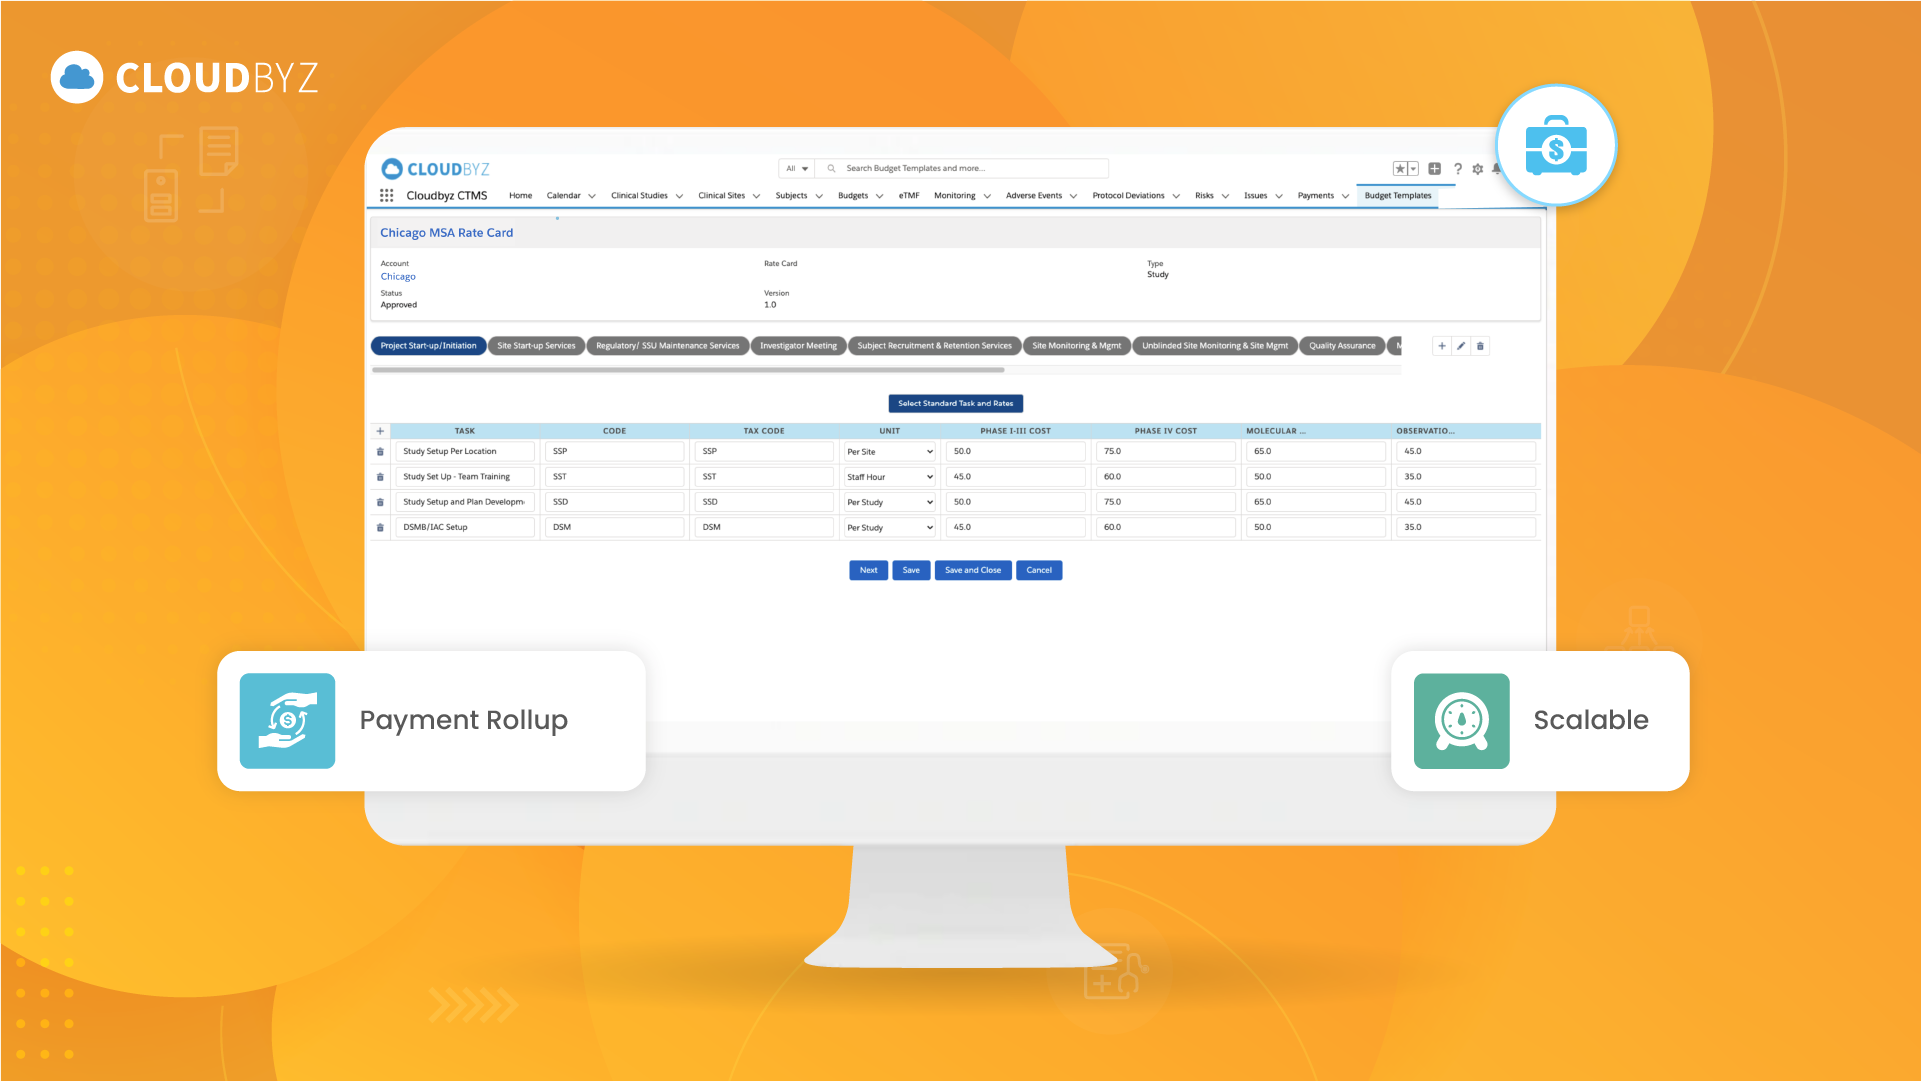Click the Phase I-III Cost column header
This screenshot has height=1081, width=1921.
point(1015,431)
